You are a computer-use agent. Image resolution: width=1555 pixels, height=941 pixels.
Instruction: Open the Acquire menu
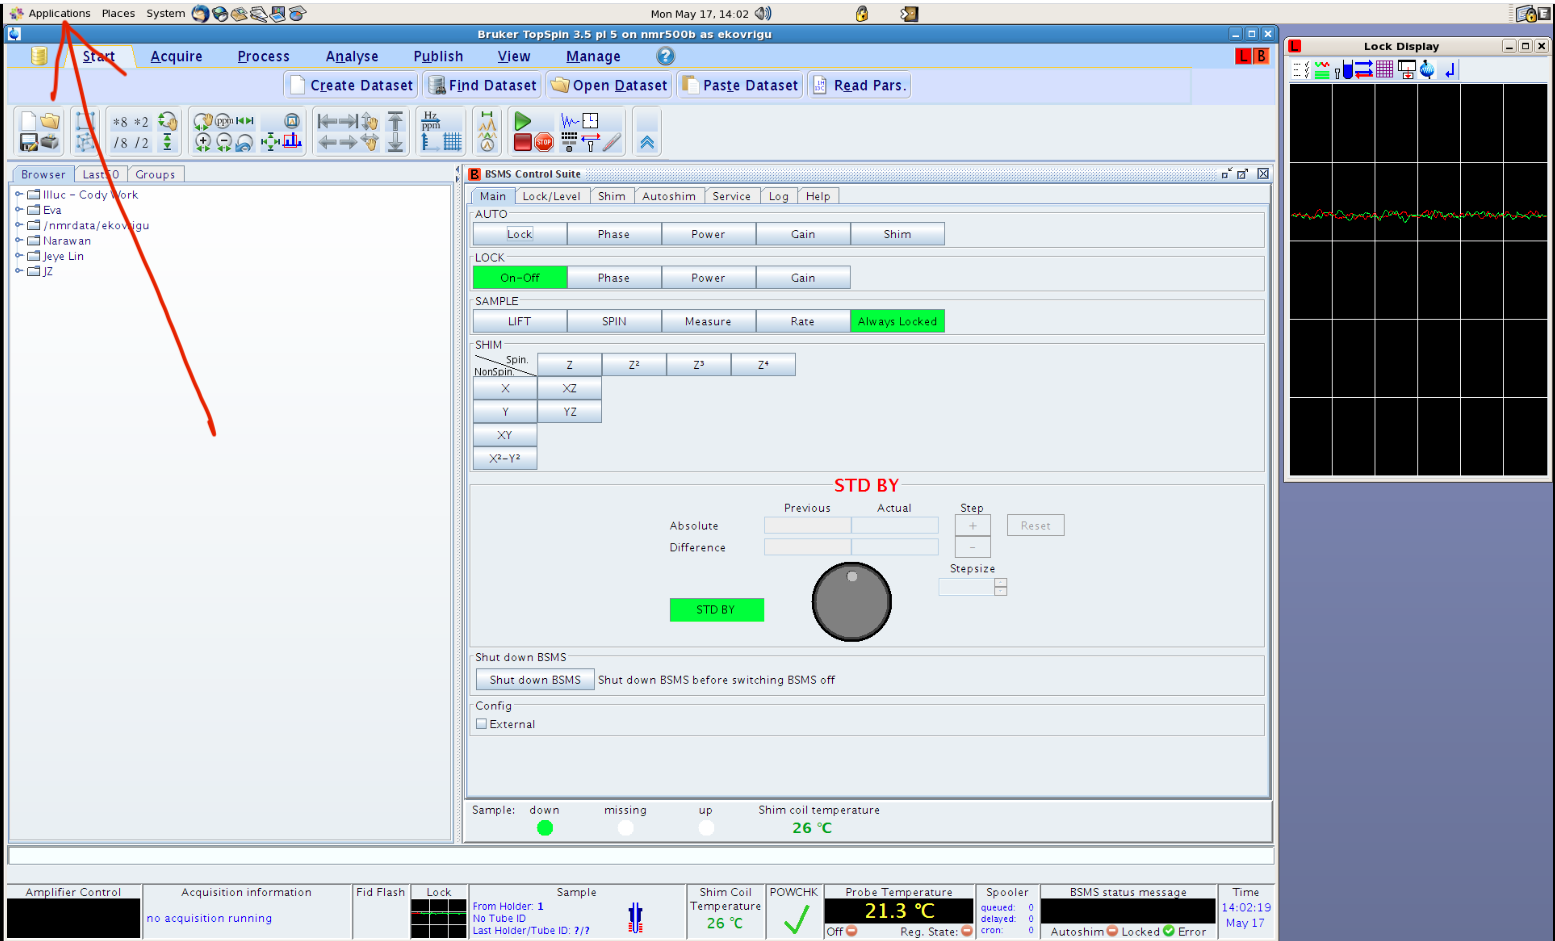176,57
